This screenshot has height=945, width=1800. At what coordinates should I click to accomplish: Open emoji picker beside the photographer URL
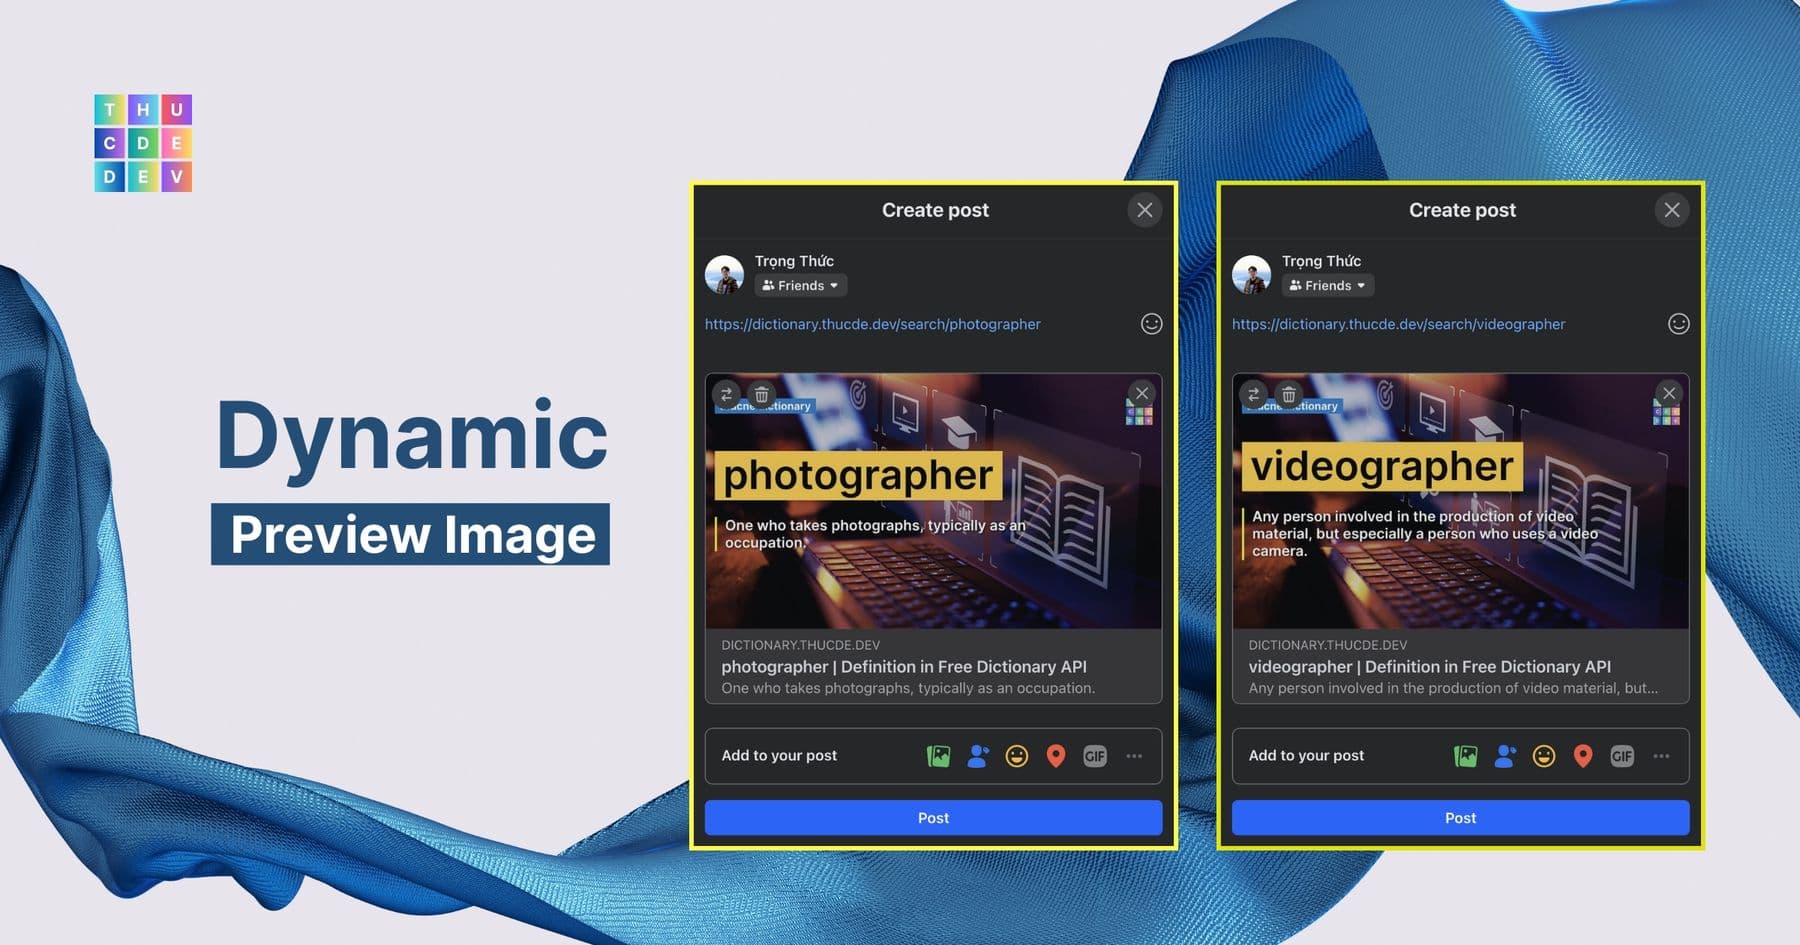point(1152,324)
